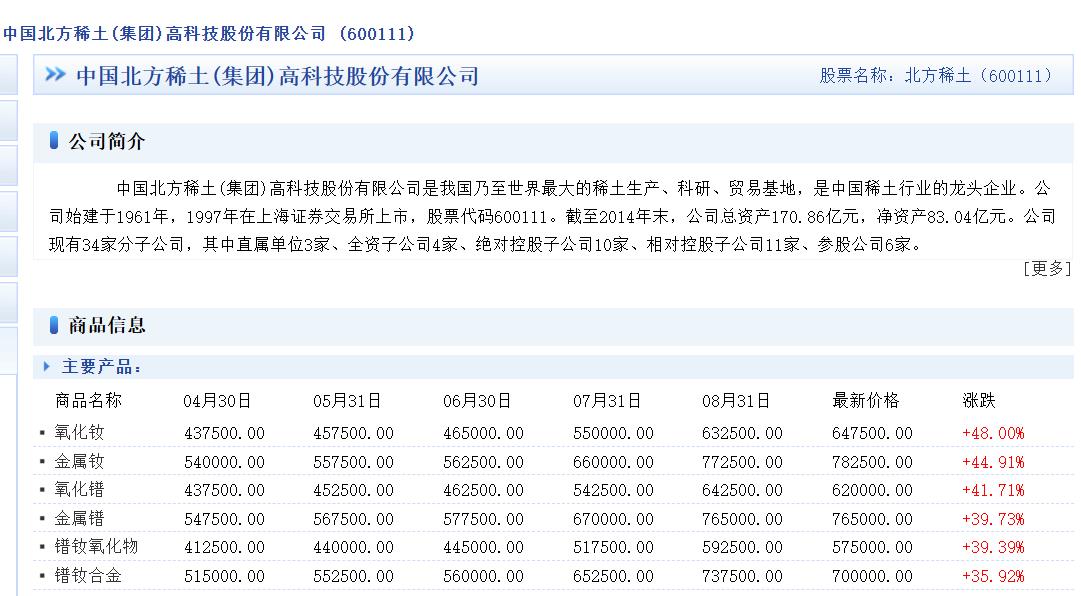This screenshot has height=596, width=1081.
Task: Click the +39.39% change value
Action: click(x=993, y=548)
